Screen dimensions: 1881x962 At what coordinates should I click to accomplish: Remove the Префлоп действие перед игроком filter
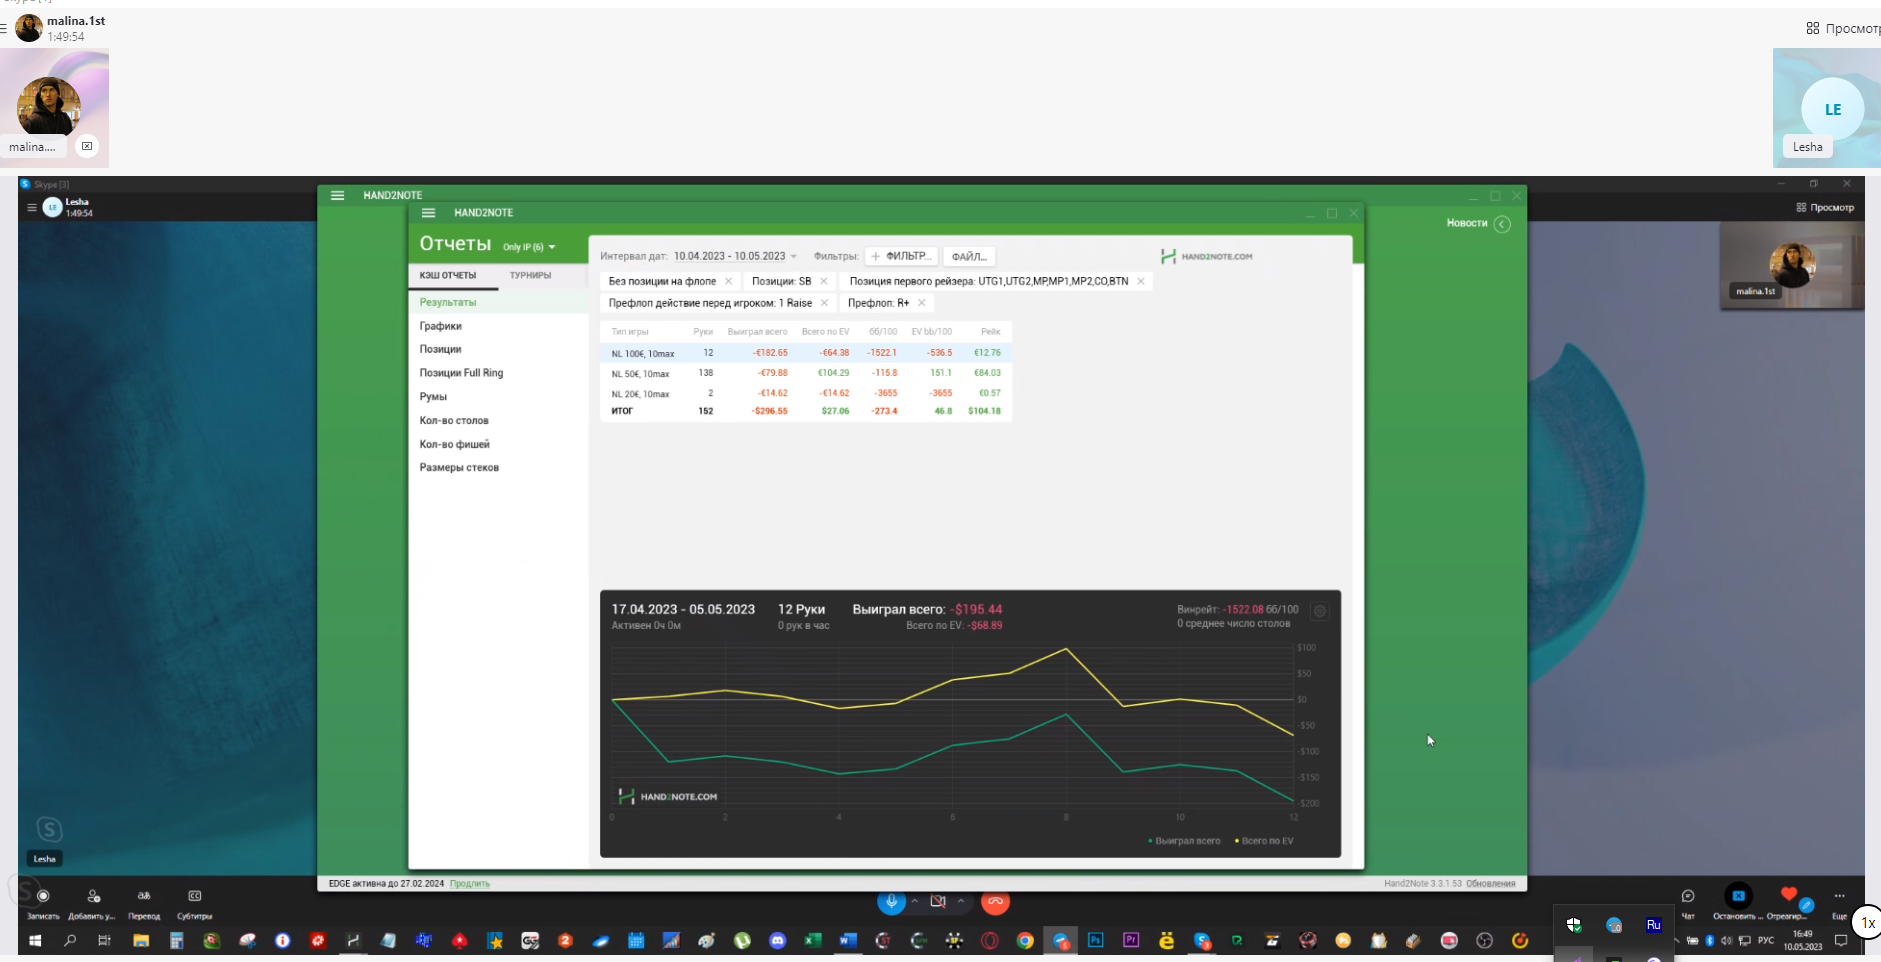coord(824,303)
